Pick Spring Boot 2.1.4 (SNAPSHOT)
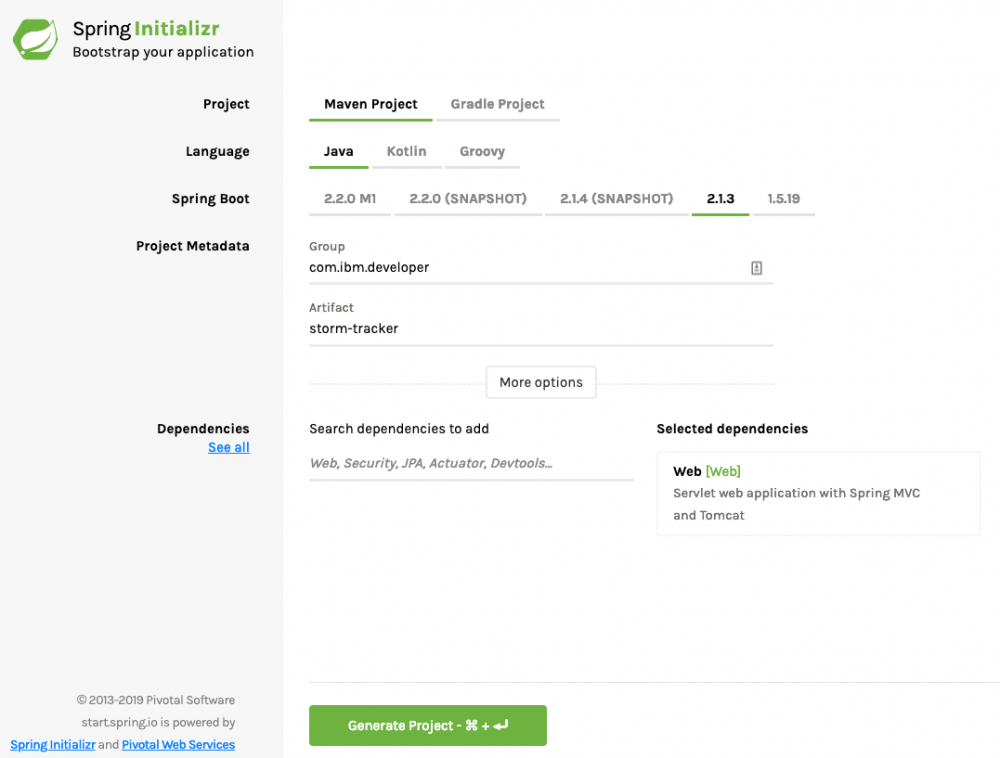This screenshot has width=1000, height=758. [616, 199]
